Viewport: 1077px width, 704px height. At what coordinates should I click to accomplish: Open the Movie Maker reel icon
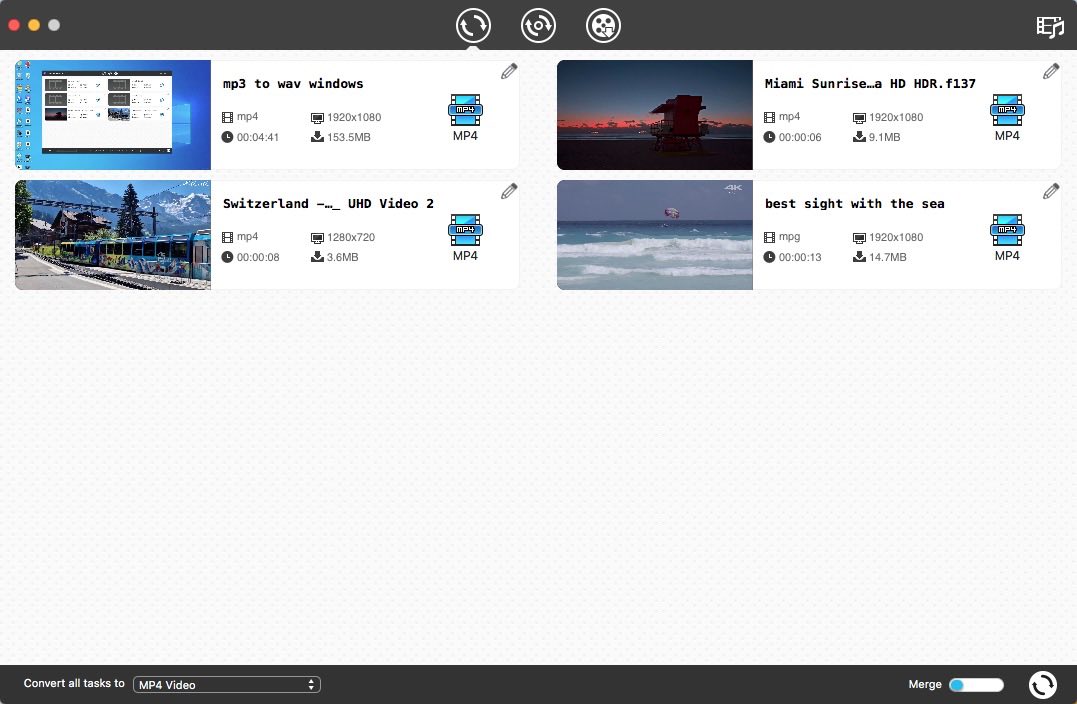tap(602, 25)
